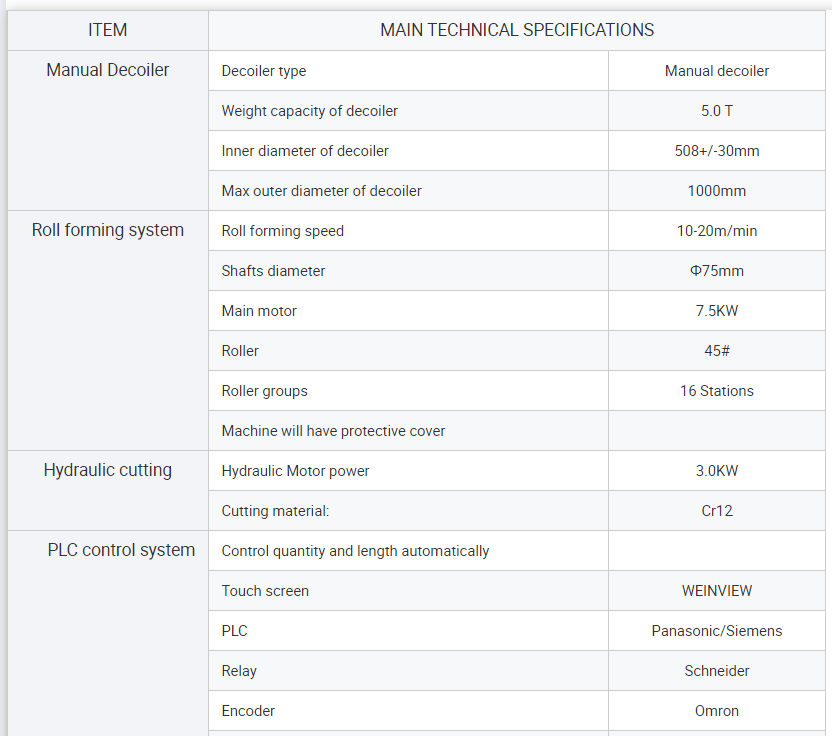Click the Panasonic/Siemens PLC value
The height and width of the screenshot is (736, 832).
(716, 631)
